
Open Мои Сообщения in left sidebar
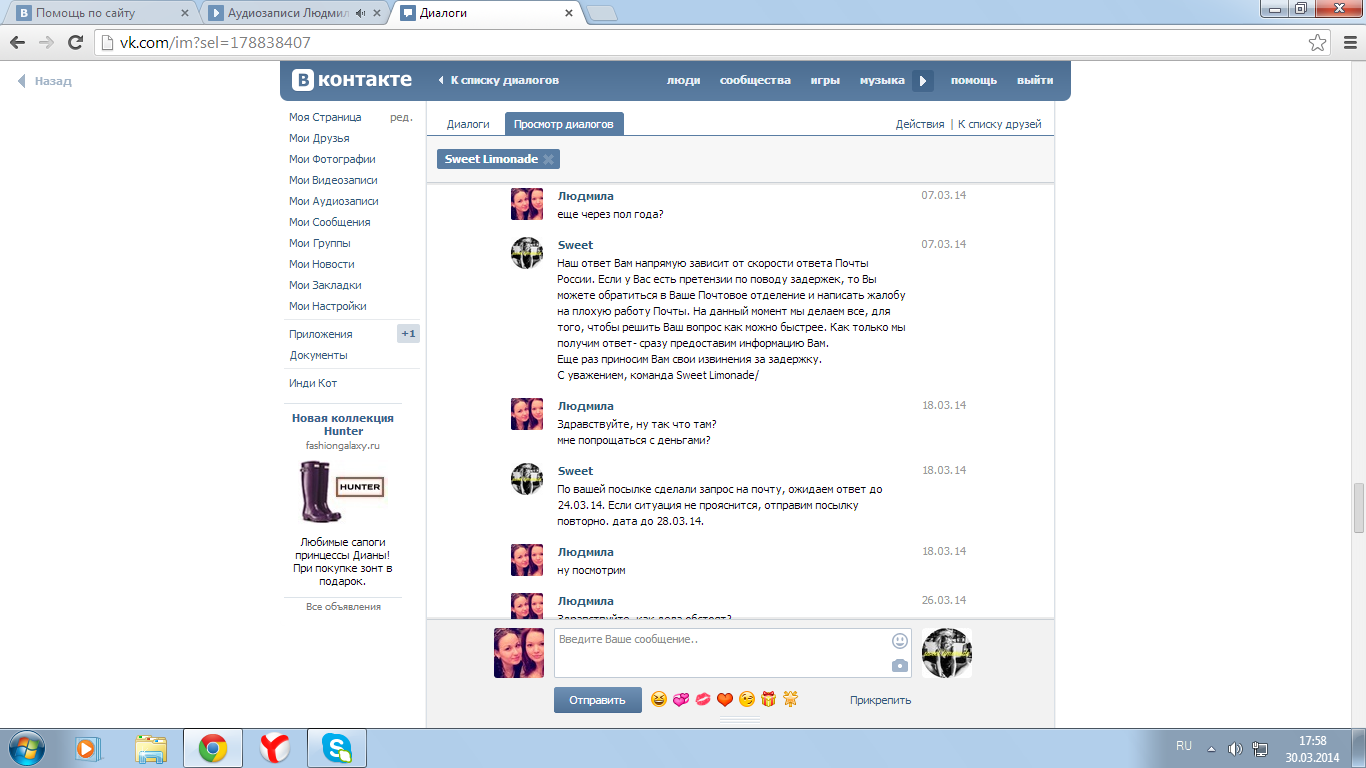(x=329, y=222)
